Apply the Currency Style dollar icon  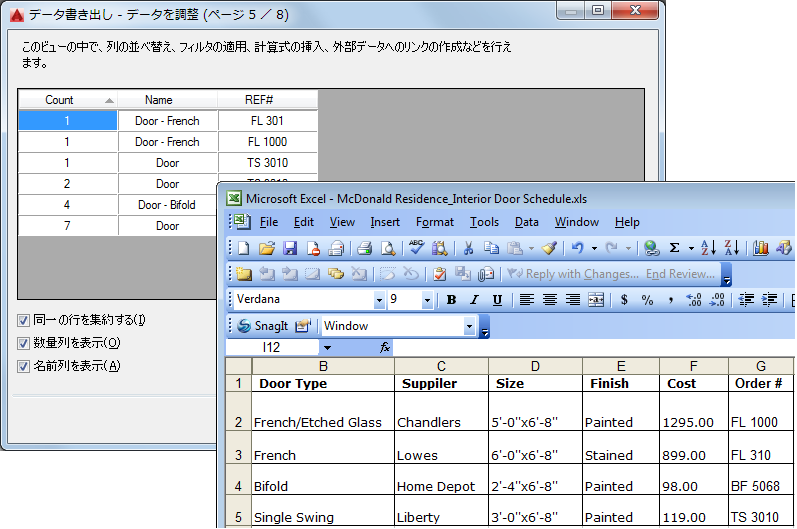point(624,300)
